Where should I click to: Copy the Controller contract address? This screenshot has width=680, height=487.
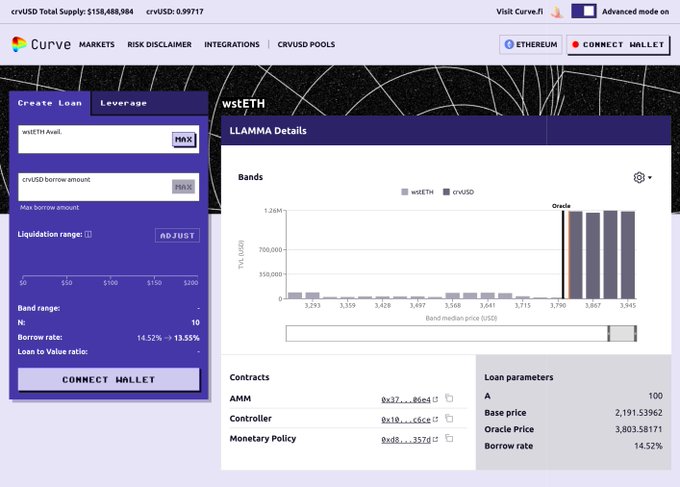(x=449, y=418)
